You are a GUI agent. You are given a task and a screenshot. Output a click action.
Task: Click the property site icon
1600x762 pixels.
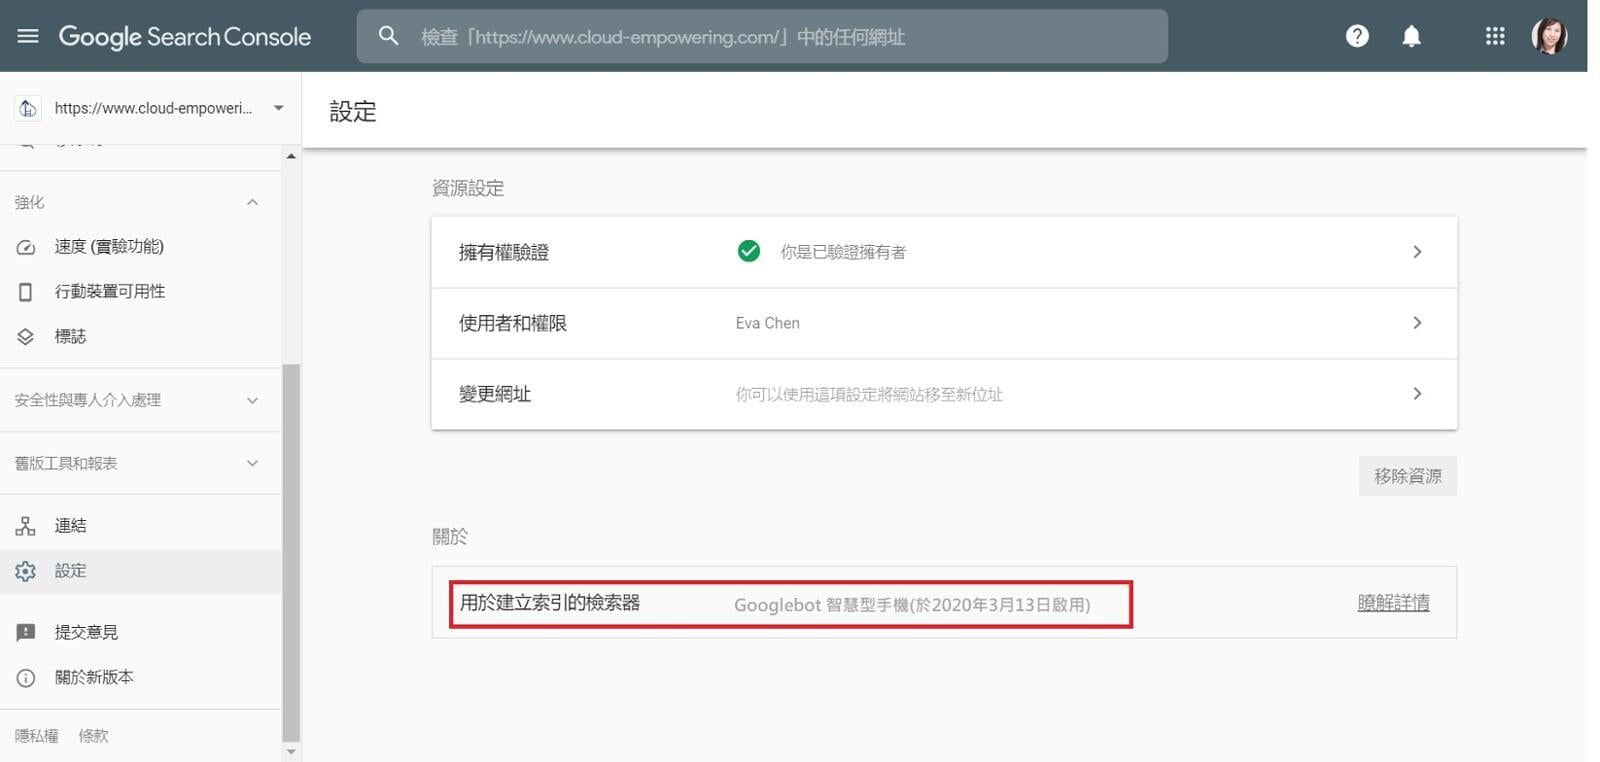[28, 108]
